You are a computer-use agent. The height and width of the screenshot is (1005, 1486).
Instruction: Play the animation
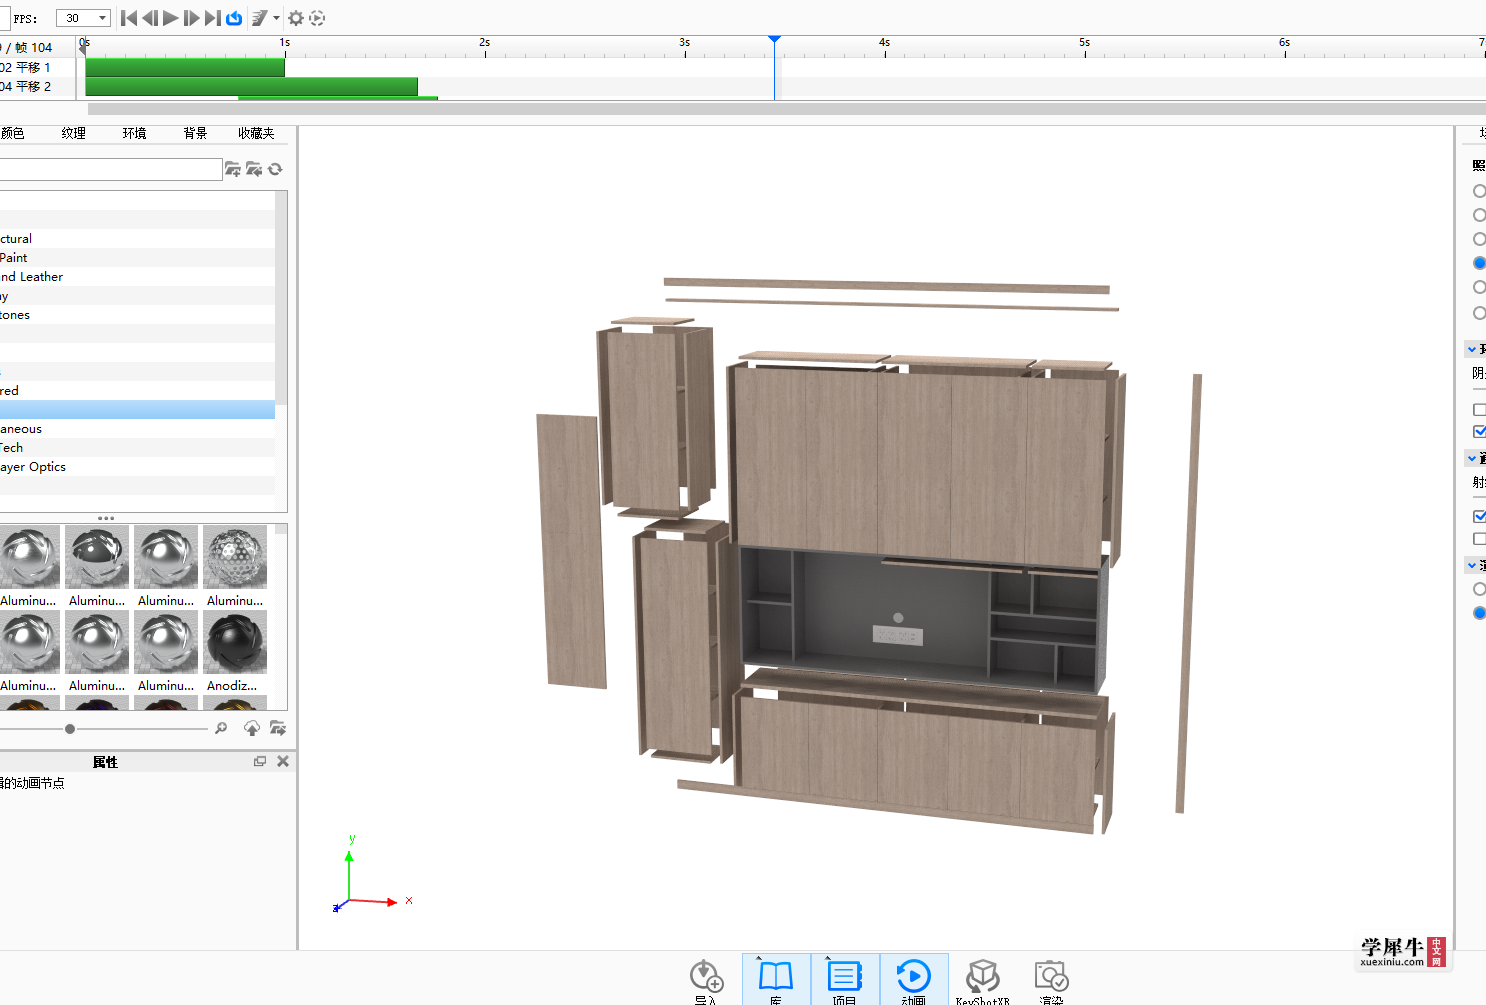(x=171, y=18)
